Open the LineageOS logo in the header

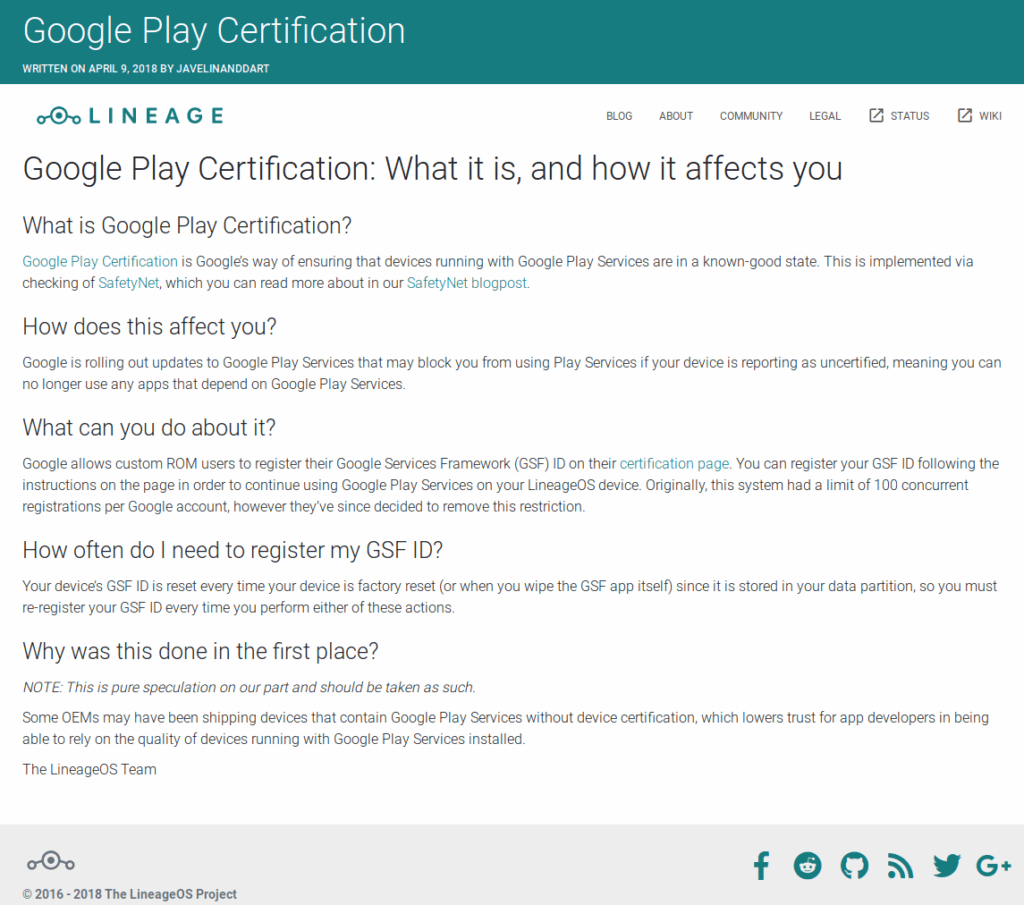point(130,116)
